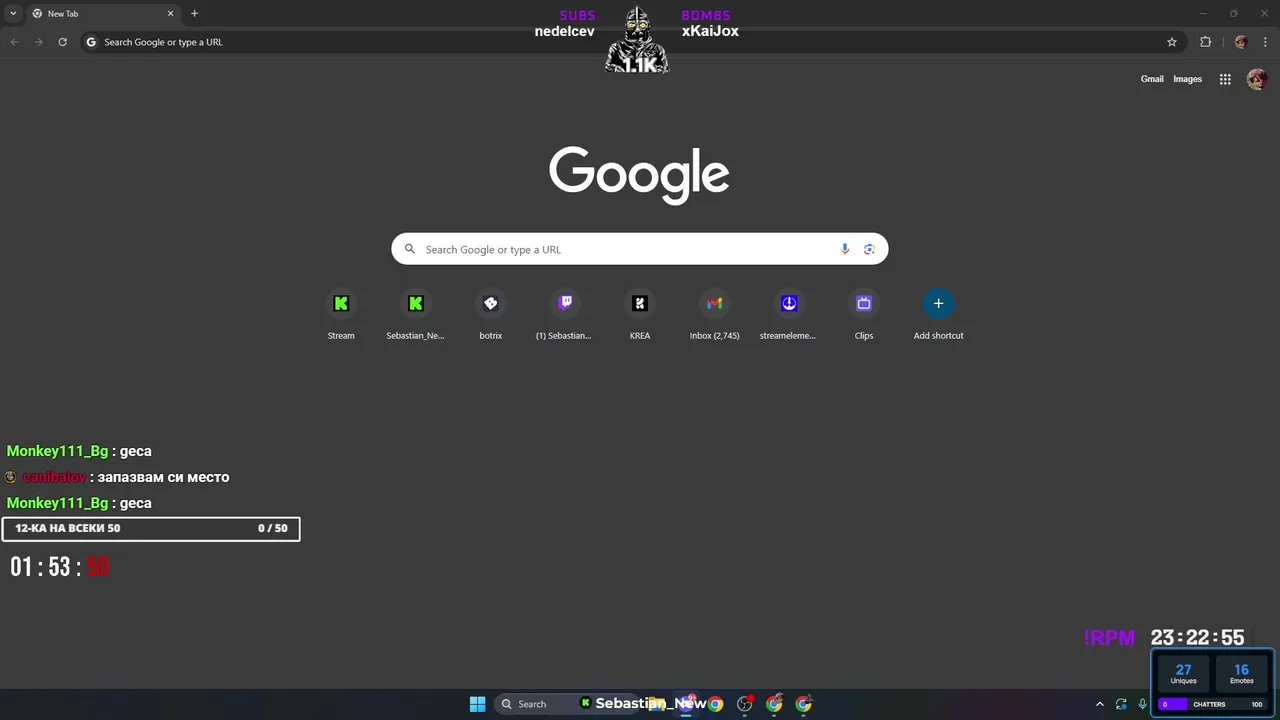
Task: Expand the system tray hidden icons chevron
Action: [1100, 704]
